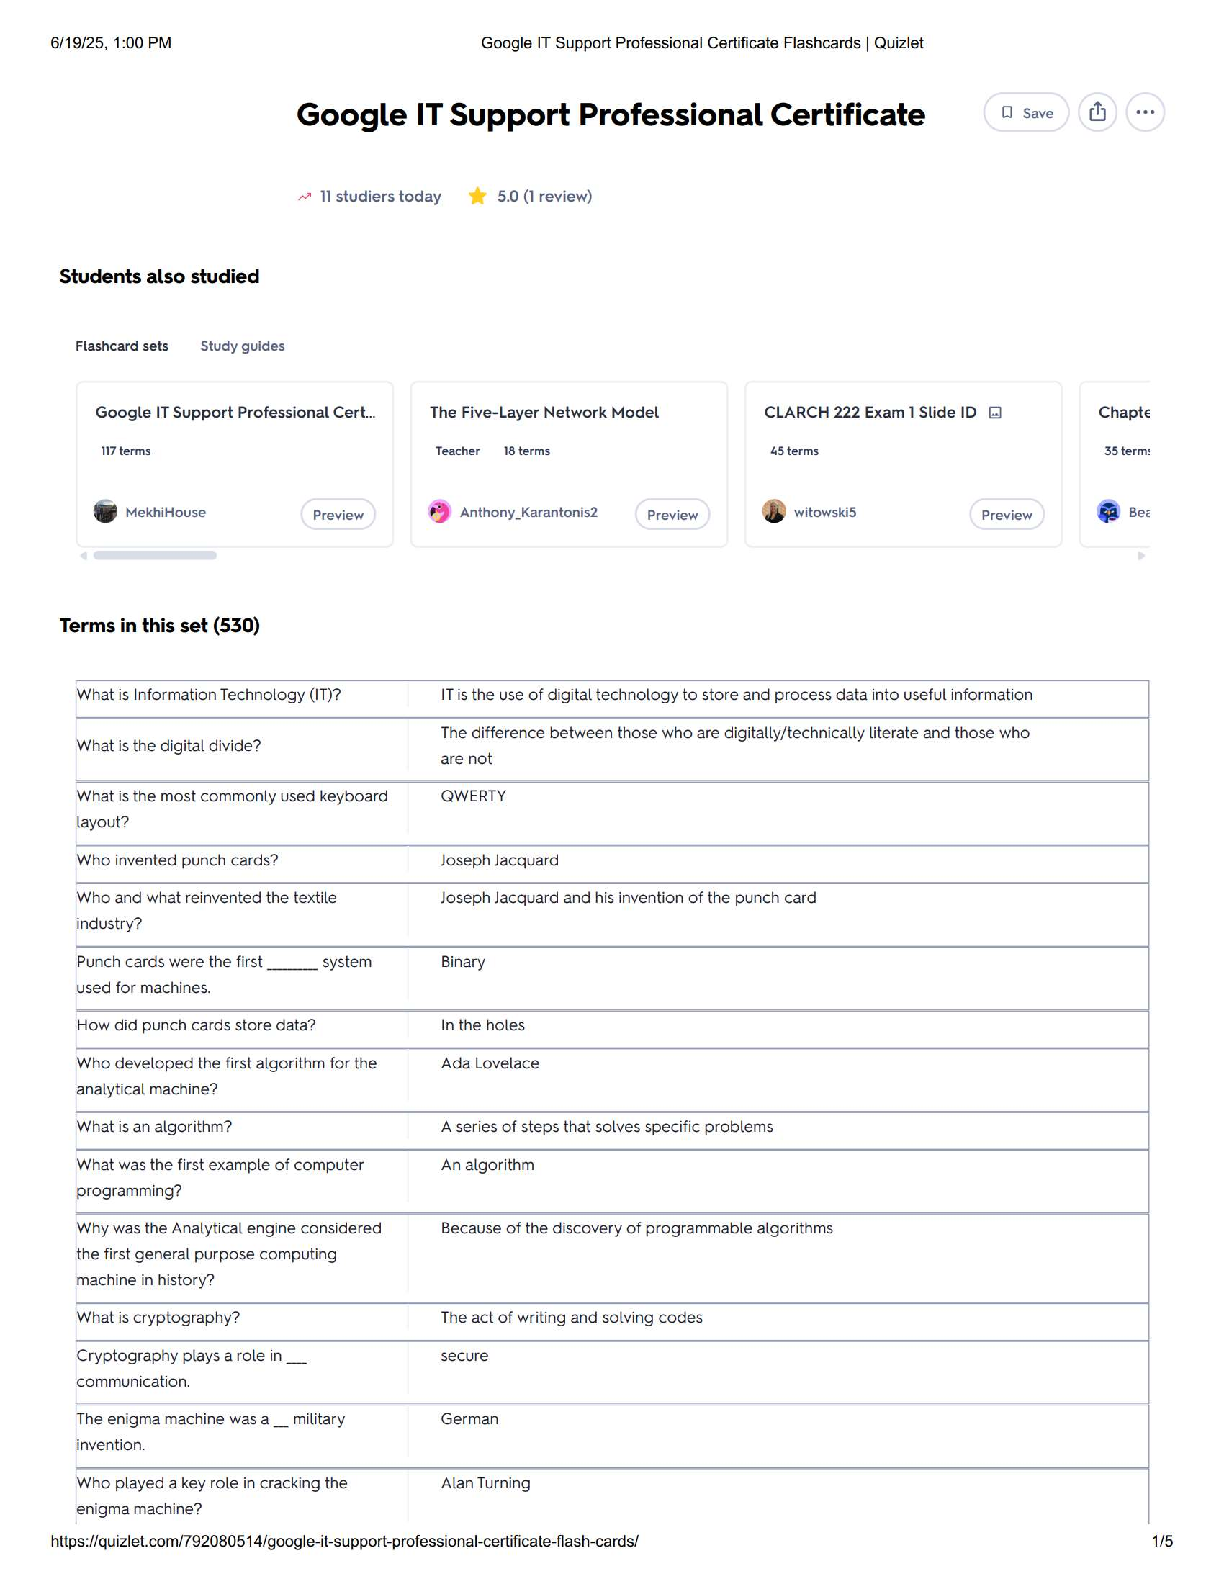Open The Five-Layer Network Model card title

544,412
